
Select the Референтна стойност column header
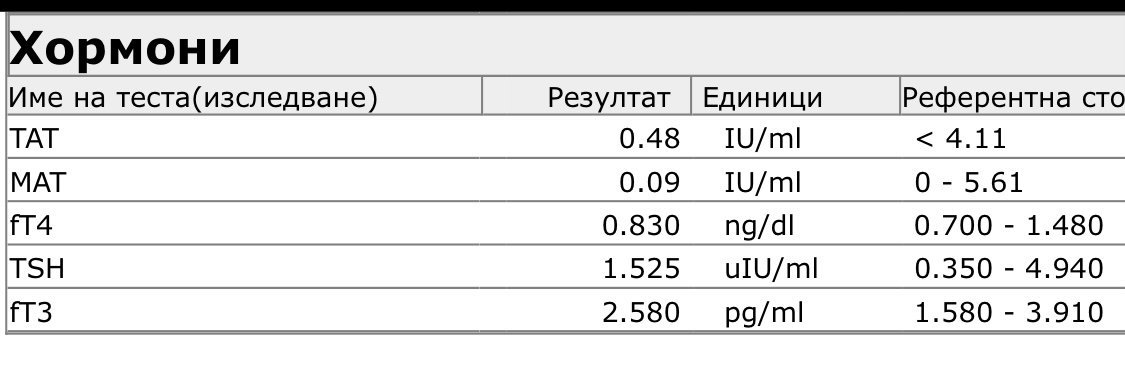click(1012, 96)
